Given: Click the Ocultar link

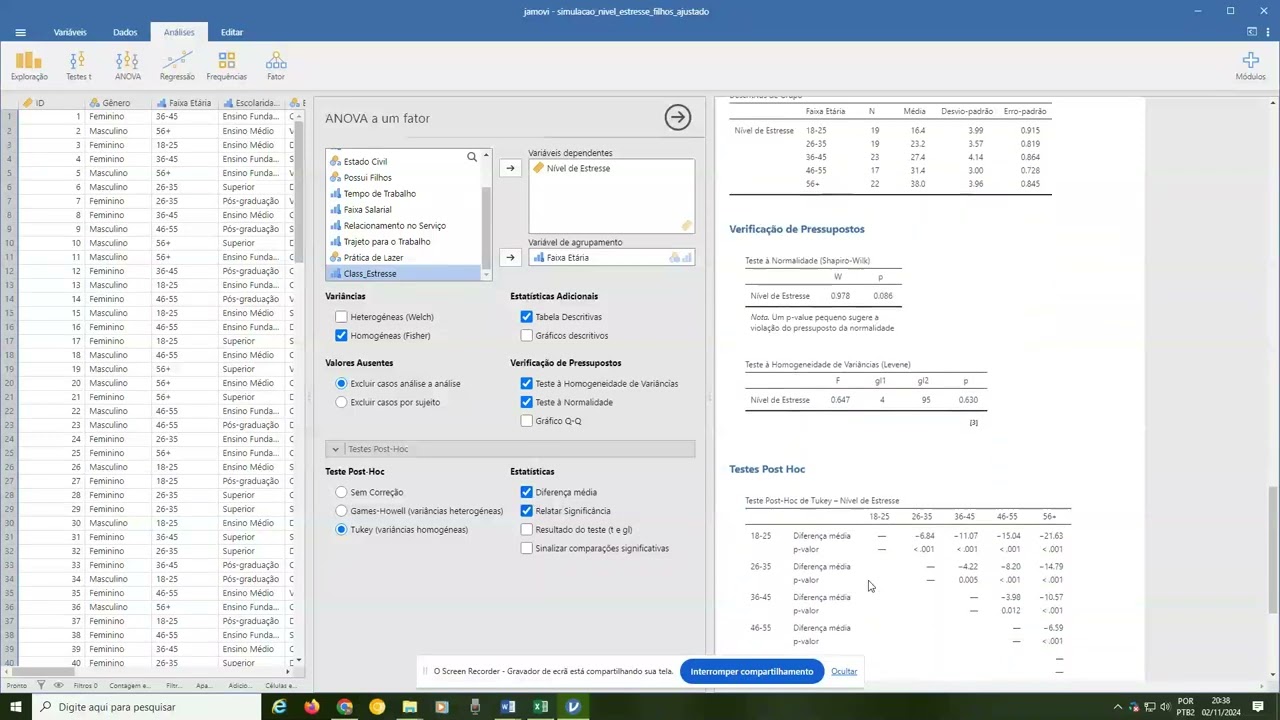Looking at the screenshot, I should coord(844,671).
